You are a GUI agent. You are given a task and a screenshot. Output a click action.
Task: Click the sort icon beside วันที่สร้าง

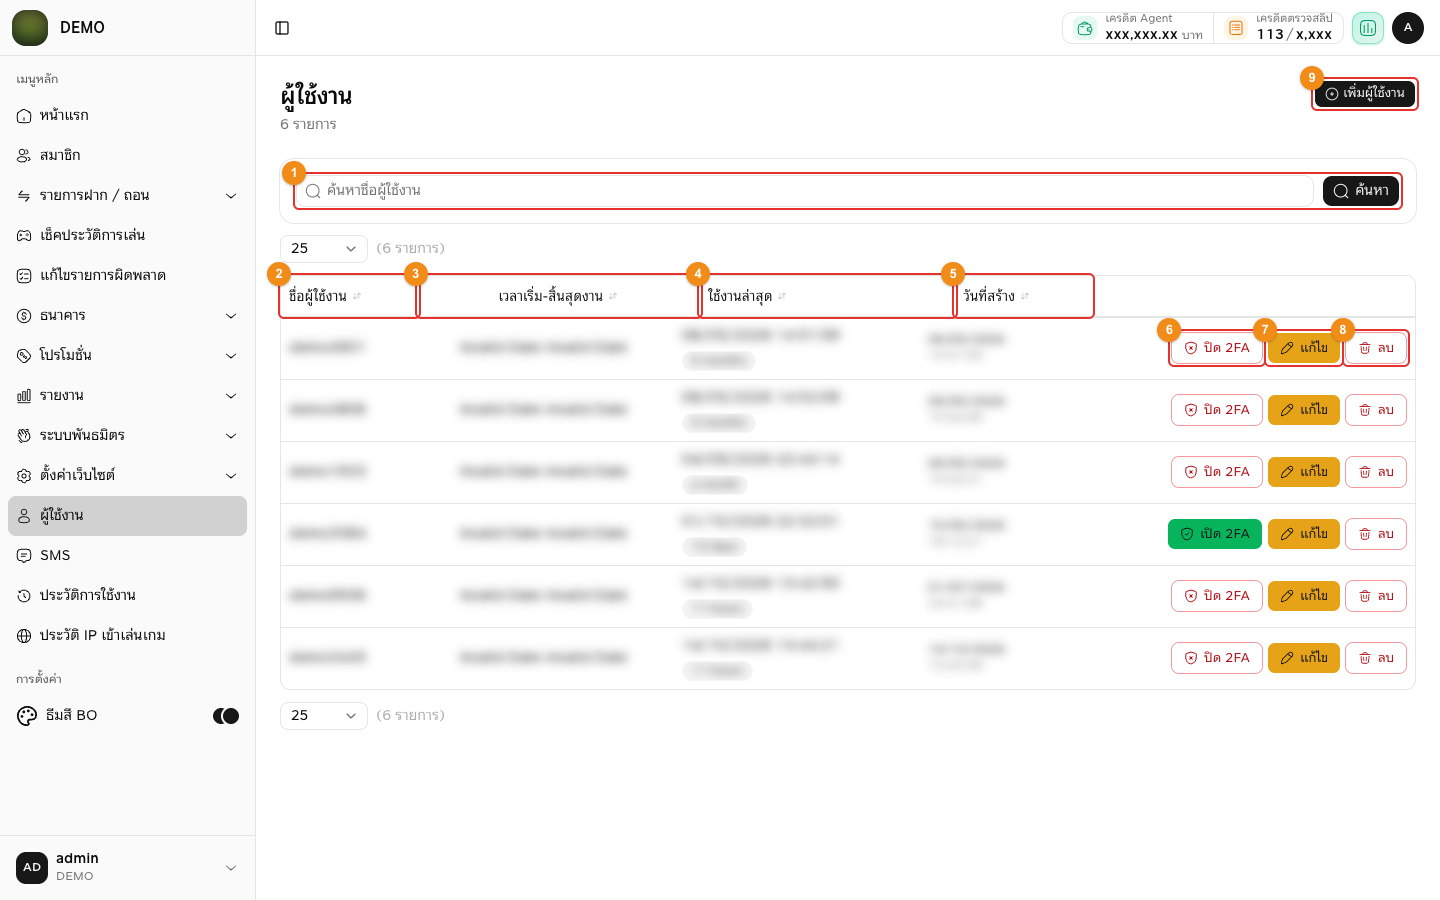point(1025,296)
